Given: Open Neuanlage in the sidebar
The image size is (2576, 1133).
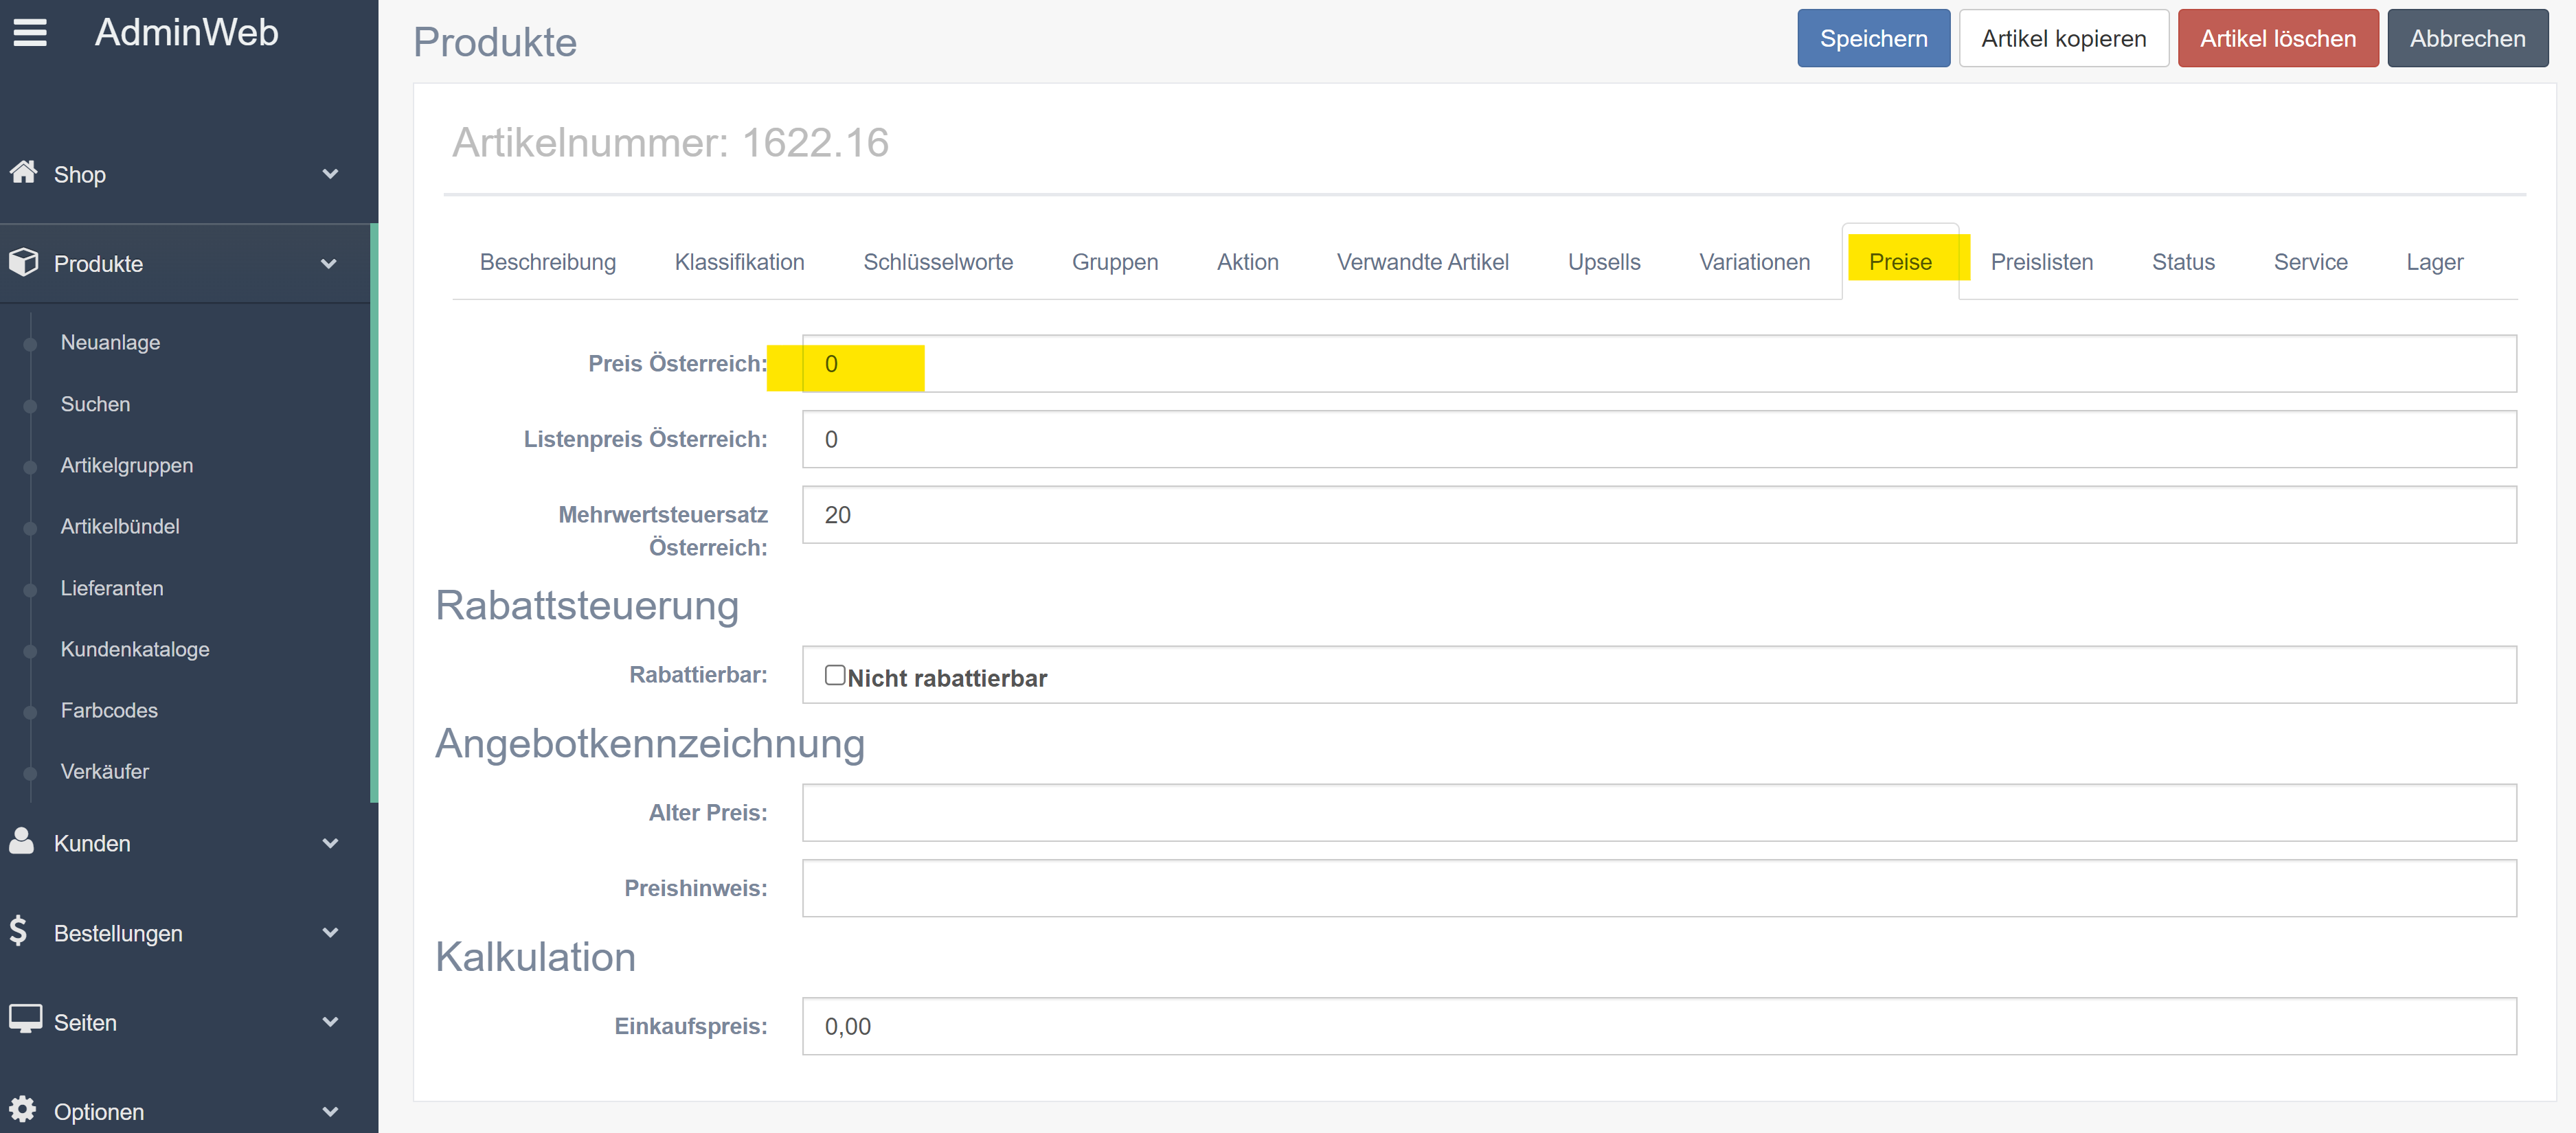Looking at the screenshot, I should [x=110, y=342].
